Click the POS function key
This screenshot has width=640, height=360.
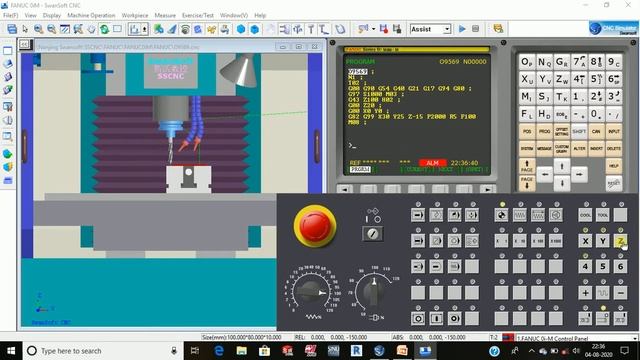point(527,132)
